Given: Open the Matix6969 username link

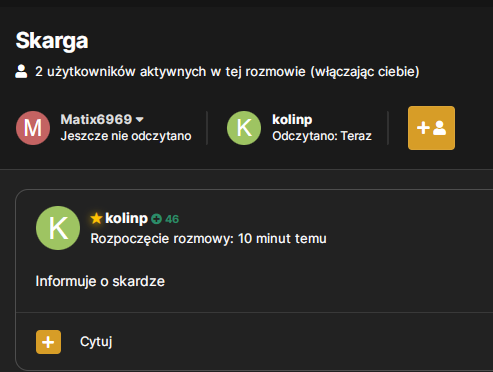Looking at the screenshot, I should point(96,119).
